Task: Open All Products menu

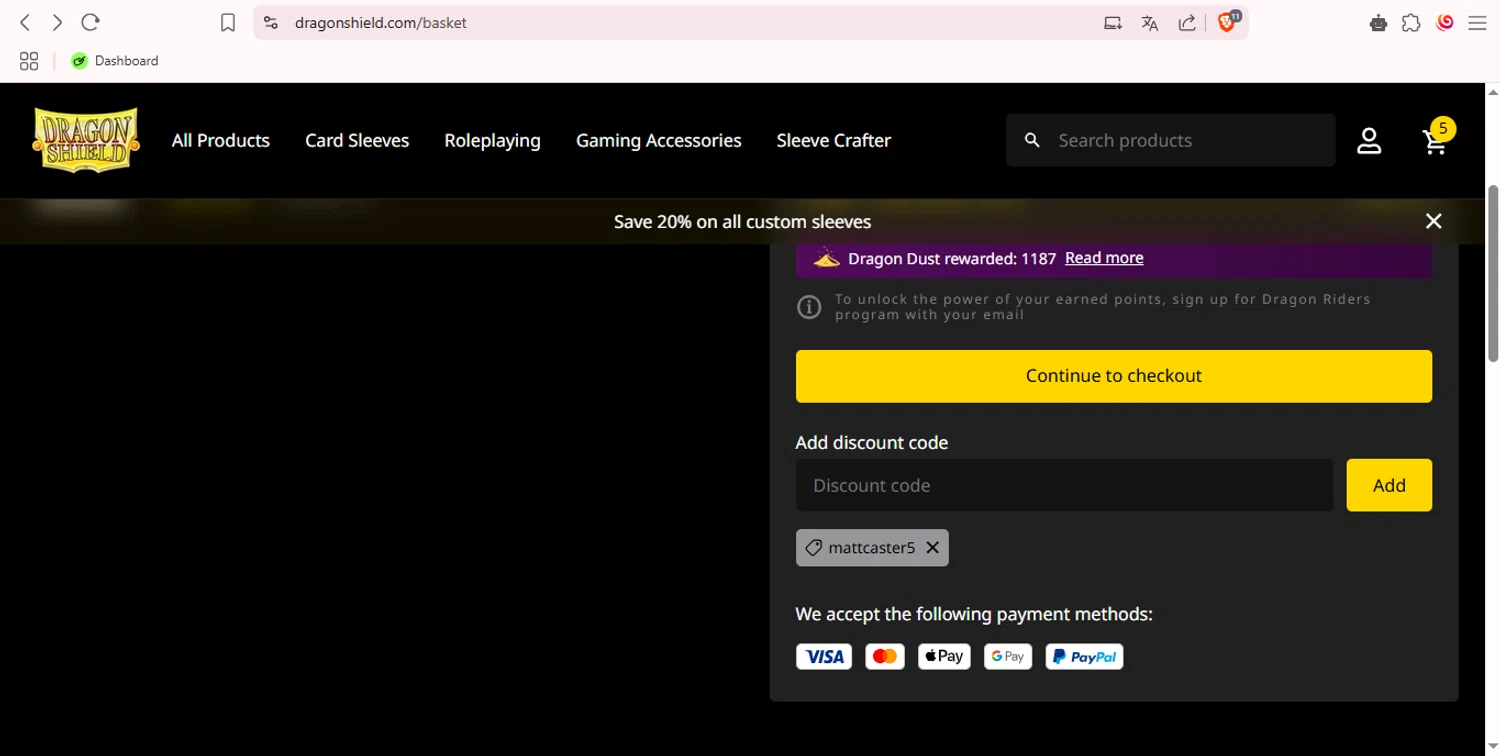Action: click(221, 140)
